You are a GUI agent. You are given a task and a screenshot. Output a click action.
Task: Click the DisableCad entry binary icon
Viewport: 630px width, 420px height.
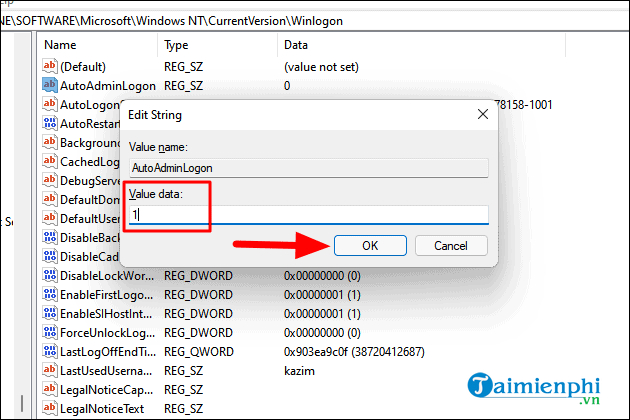[x=49, y=256]
